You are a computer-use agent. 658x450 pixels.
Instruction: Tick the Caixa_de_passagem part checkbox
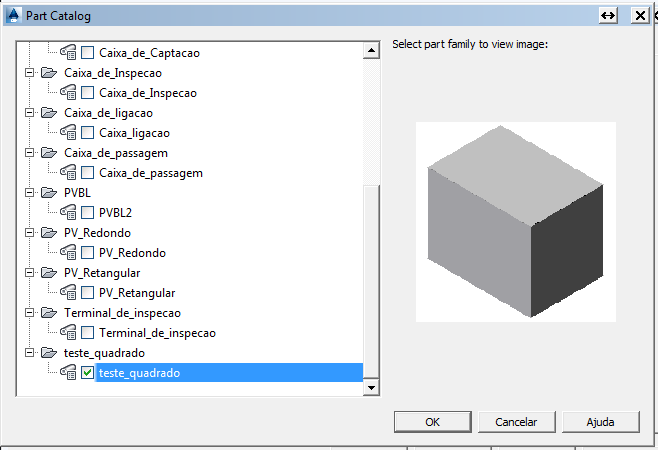[87, 173]
